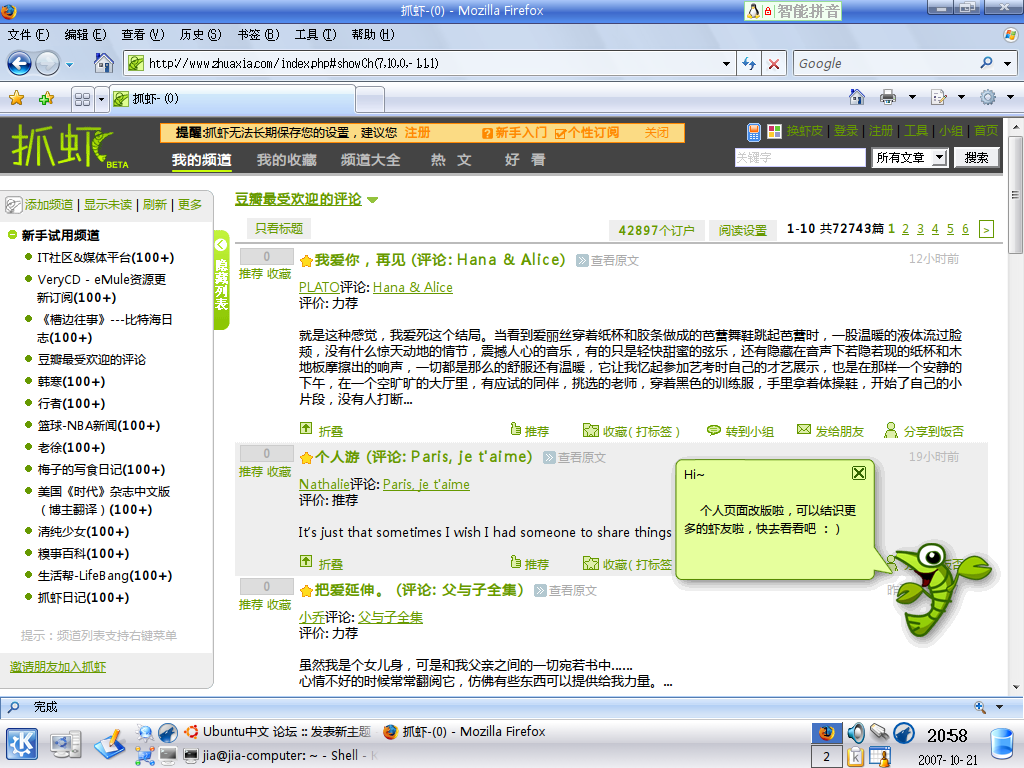
Task: Open the printer options dropdown arrow
Action: click(912, 97)
